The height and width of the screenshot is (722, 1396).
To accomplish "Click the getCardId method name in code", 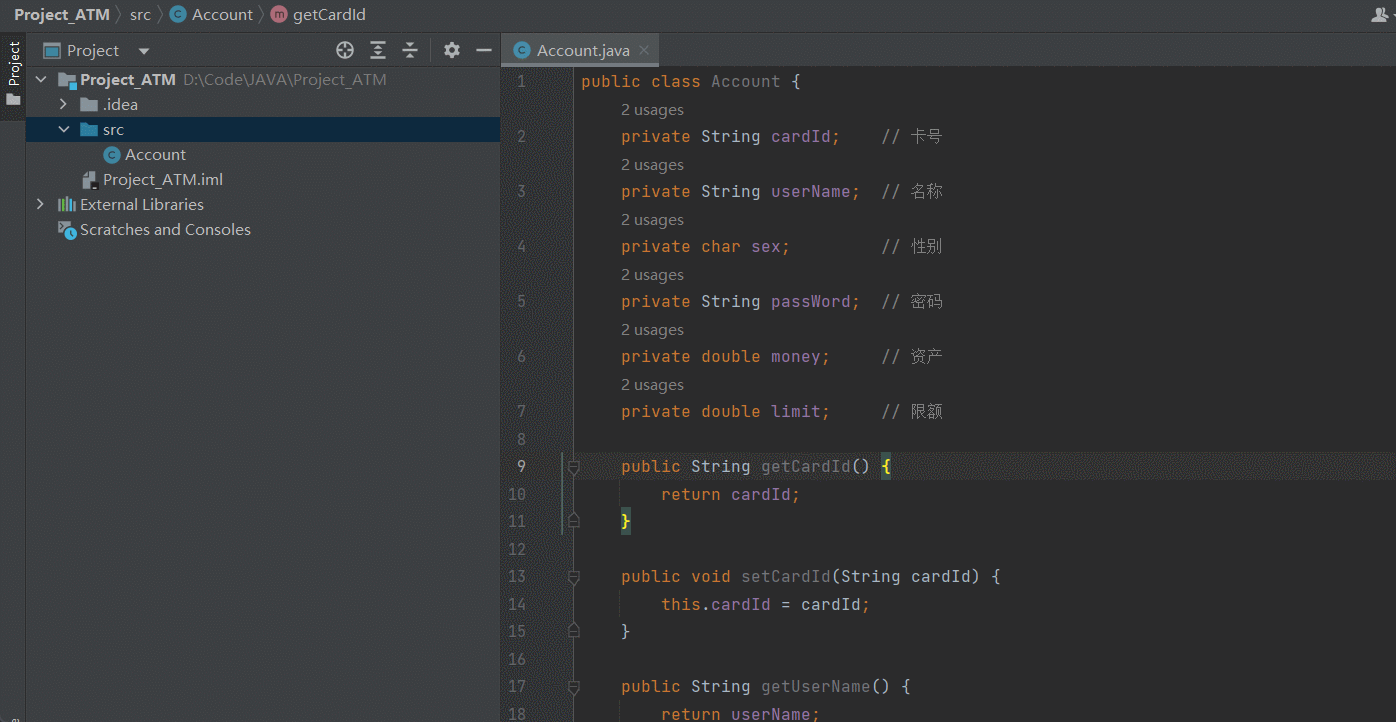I will (x=805, y=466).
